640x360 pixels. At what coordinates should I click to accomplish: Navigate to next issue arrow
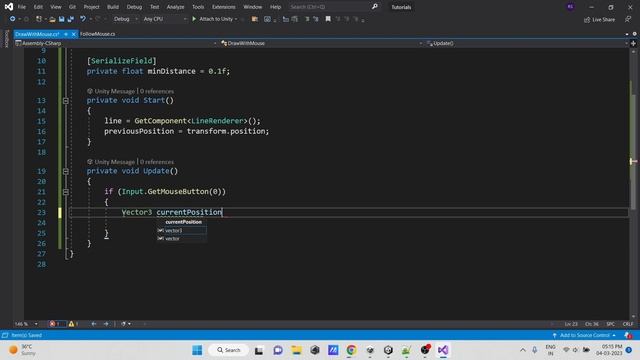pos(106,324)
